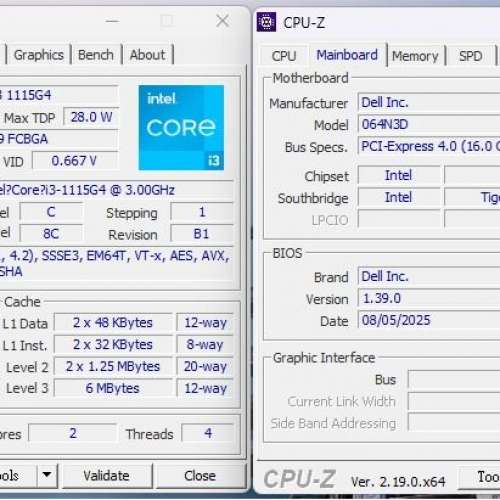Click the CPU-Z app icon in title bar
Screen dimensions: 500x500
coord(266,22)
